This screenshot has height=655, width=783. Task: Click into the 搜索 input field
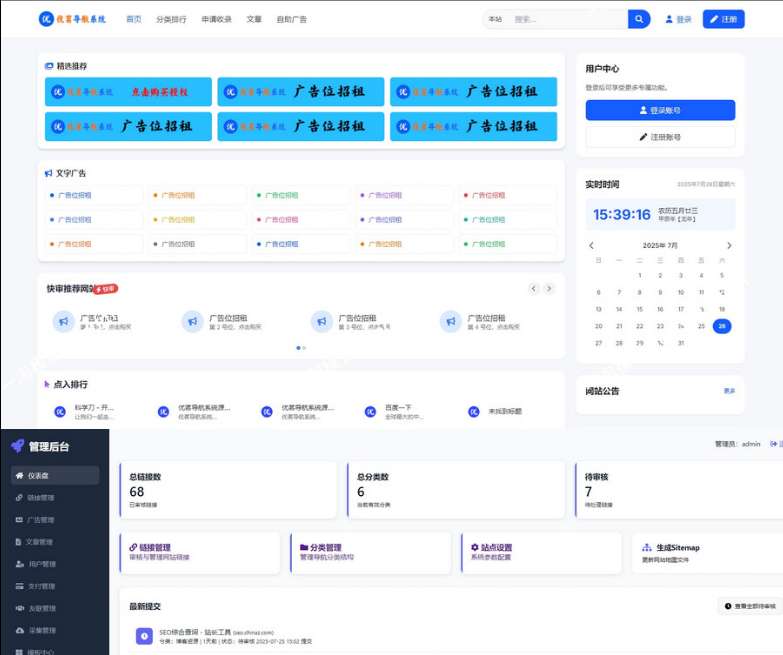pyautogui.click(x=565, y=19)
